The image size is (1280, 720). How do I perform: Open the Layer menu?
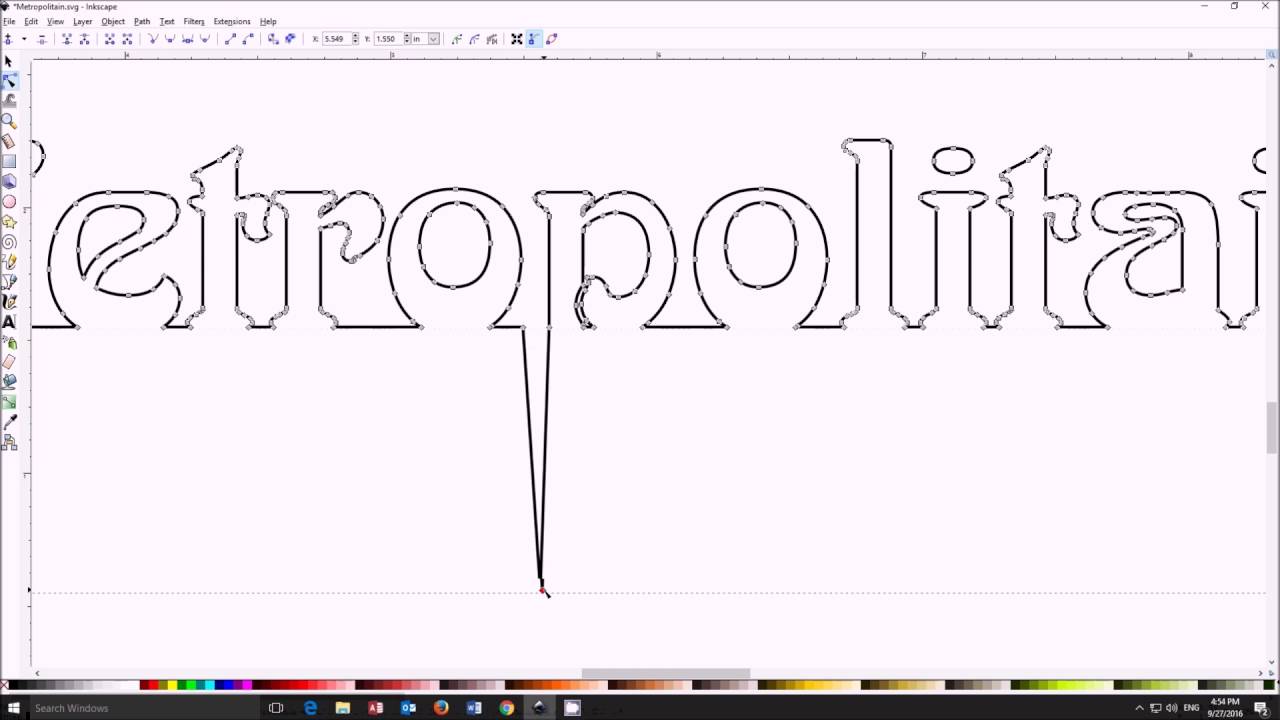tap(83, 21)
